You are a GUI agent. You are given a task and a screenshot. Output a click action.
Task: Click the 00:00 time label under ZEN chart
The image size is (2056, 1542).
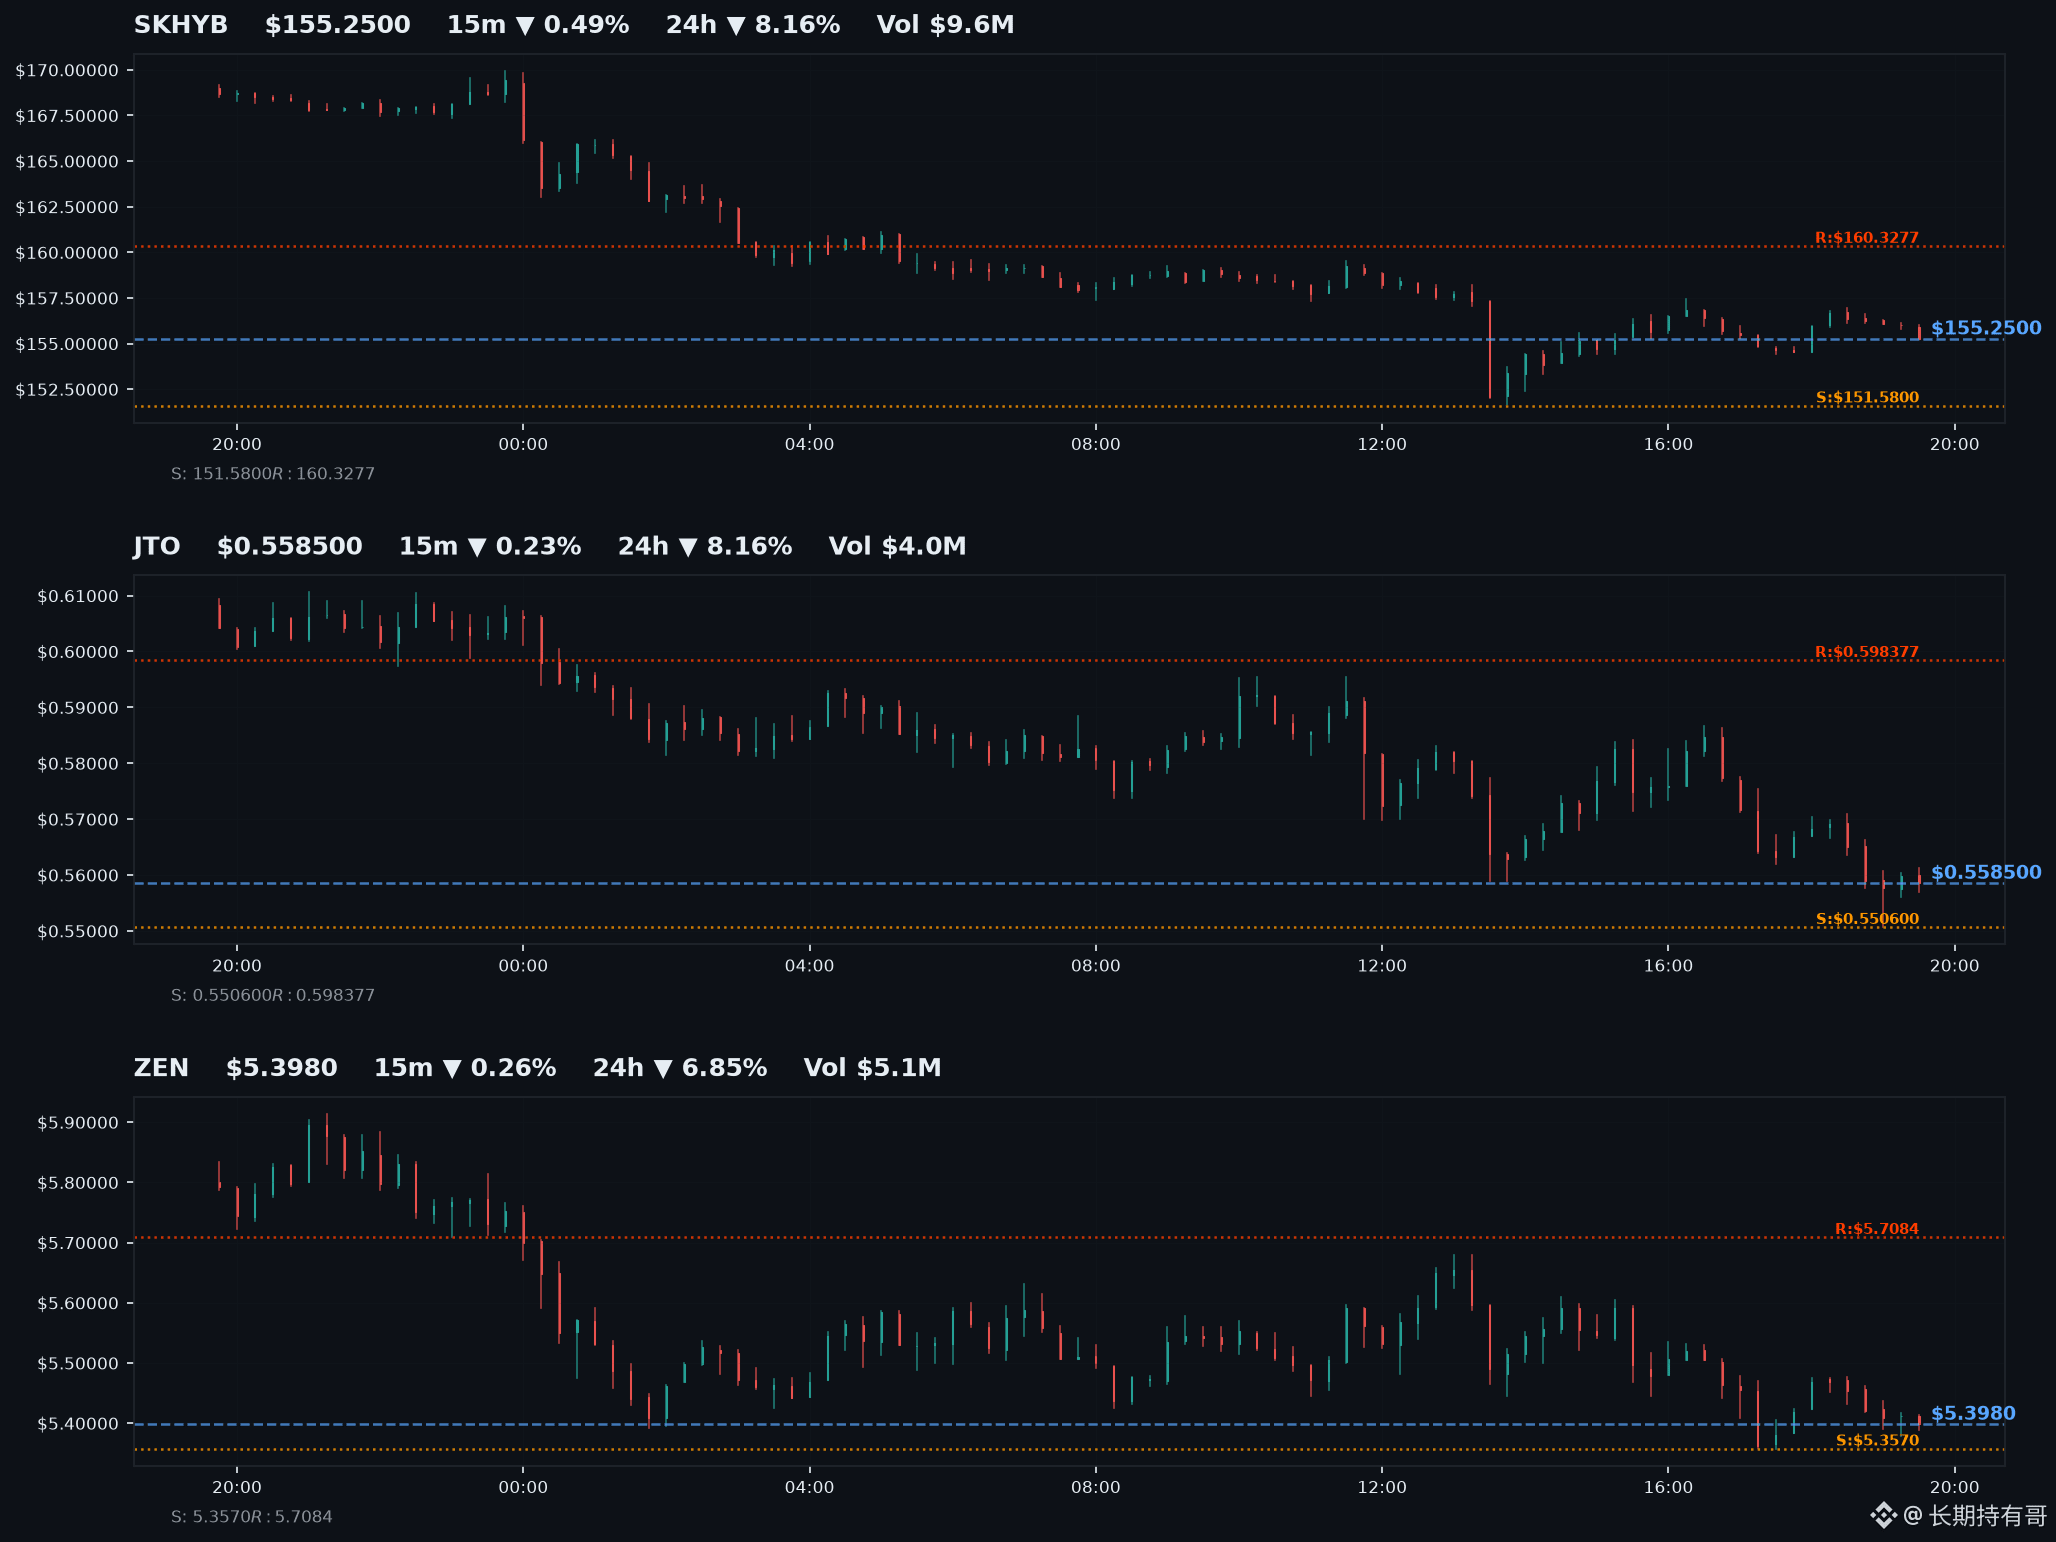pyautogui.click(x=523, y=1487)
